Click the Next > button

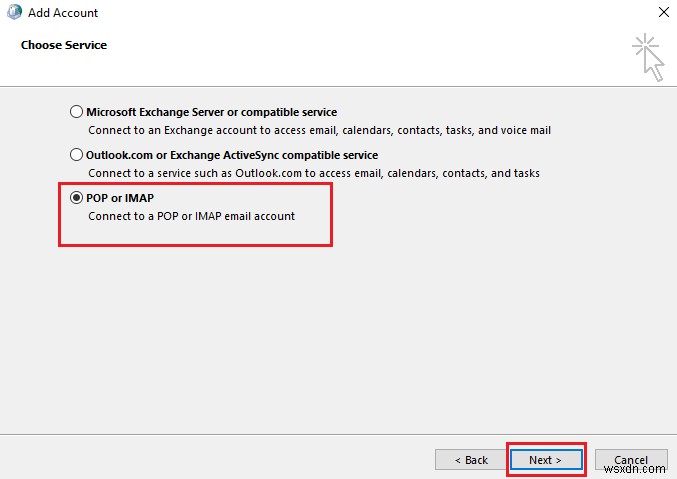(546, 460)
